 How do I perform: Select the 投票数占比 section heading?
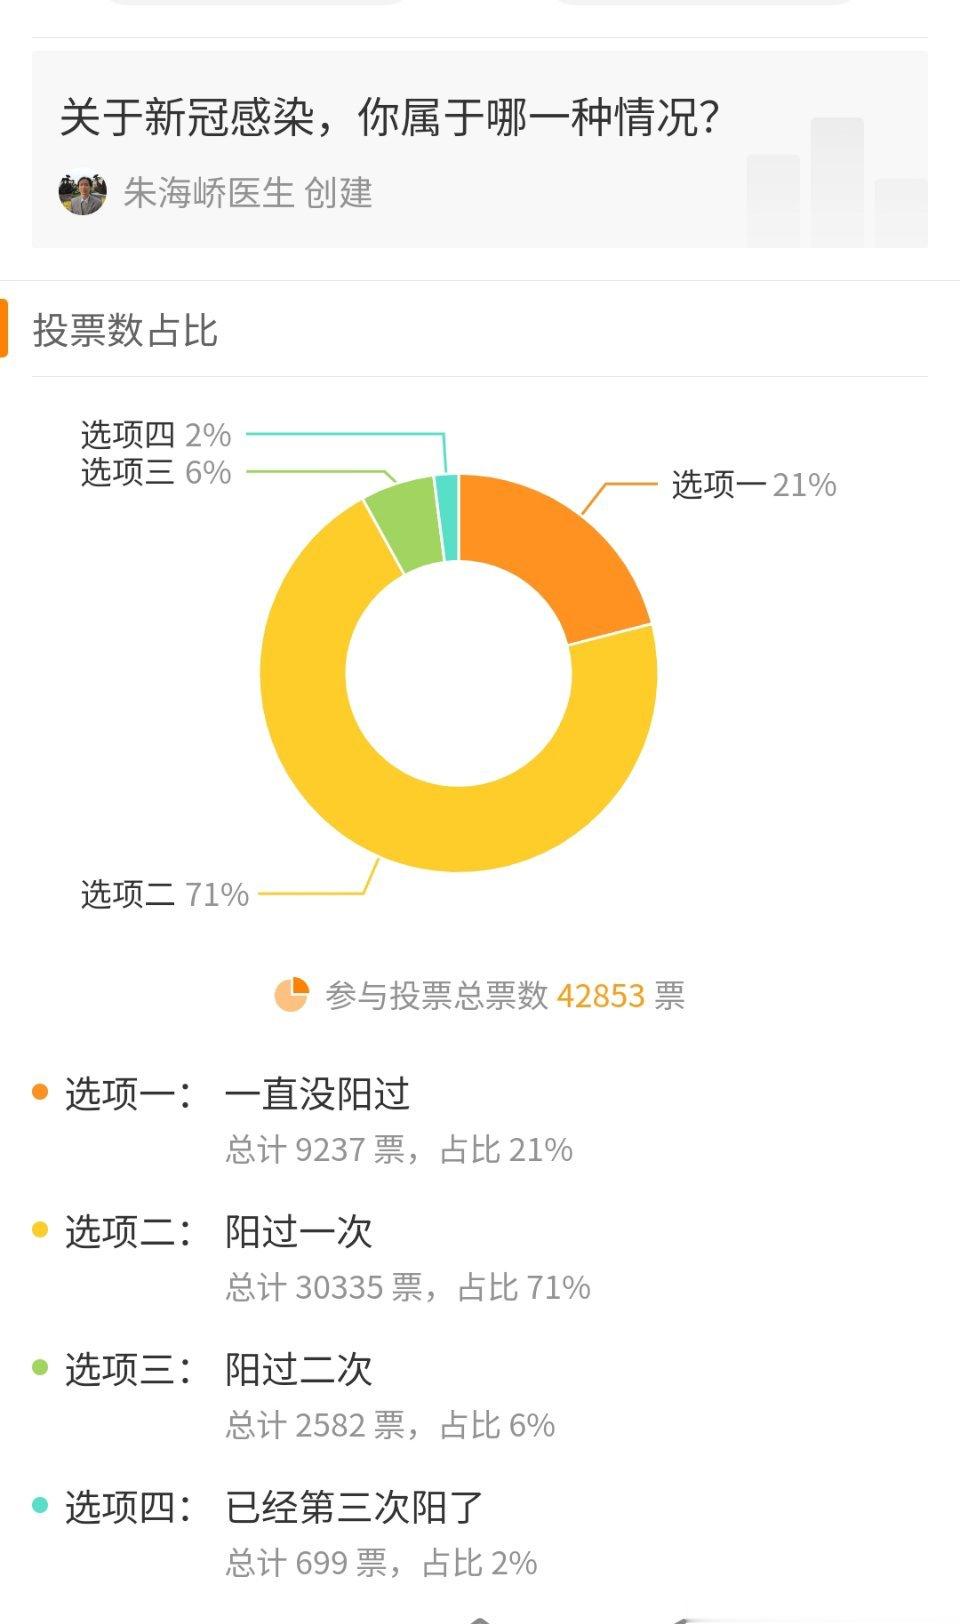[125, 330]
